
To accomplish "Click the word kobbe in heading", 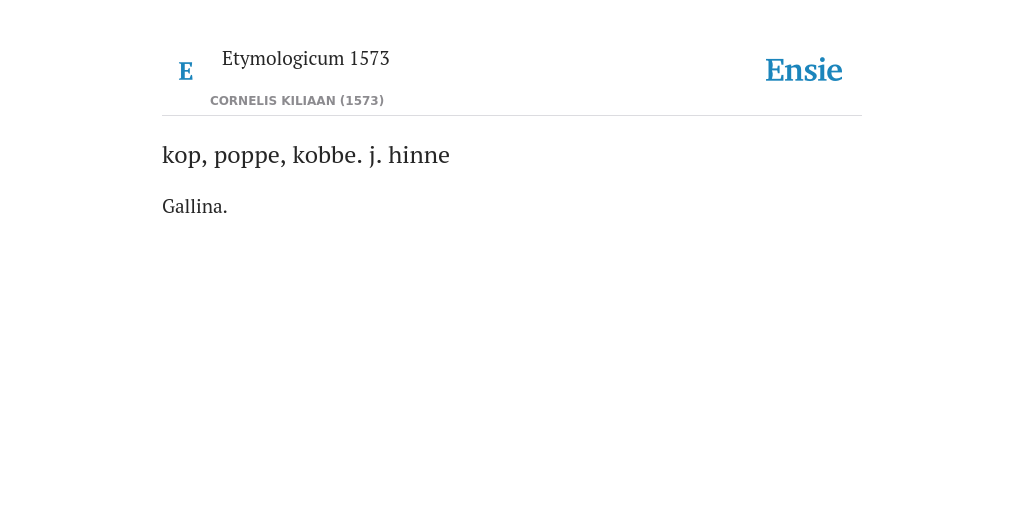I will click(x=327, y=155).
